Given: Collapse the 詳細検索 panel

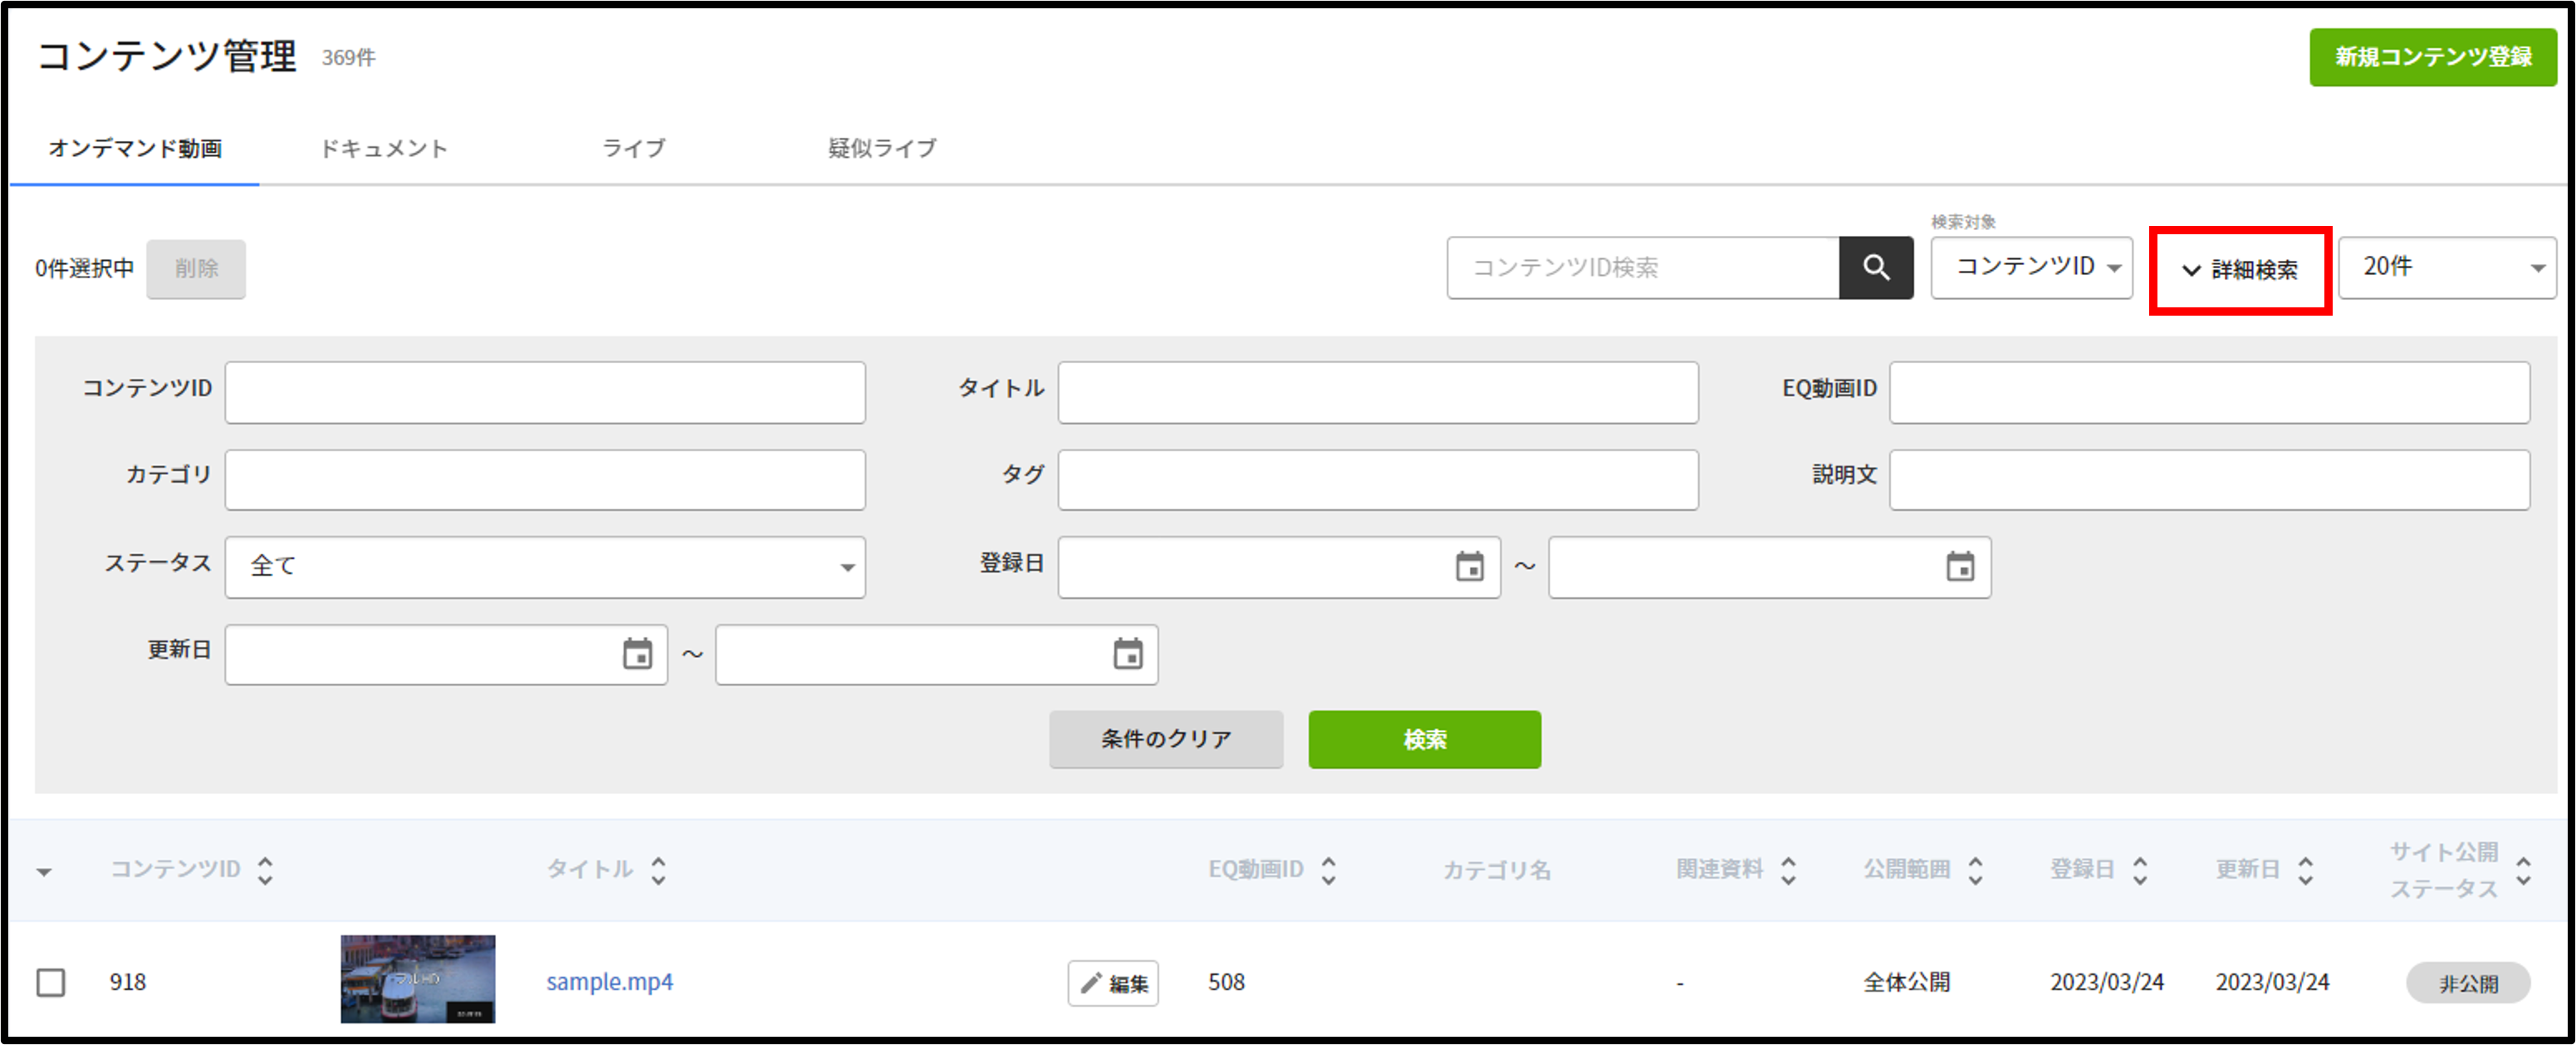Looking at the screenshot, I should (x=2240, y=270).
